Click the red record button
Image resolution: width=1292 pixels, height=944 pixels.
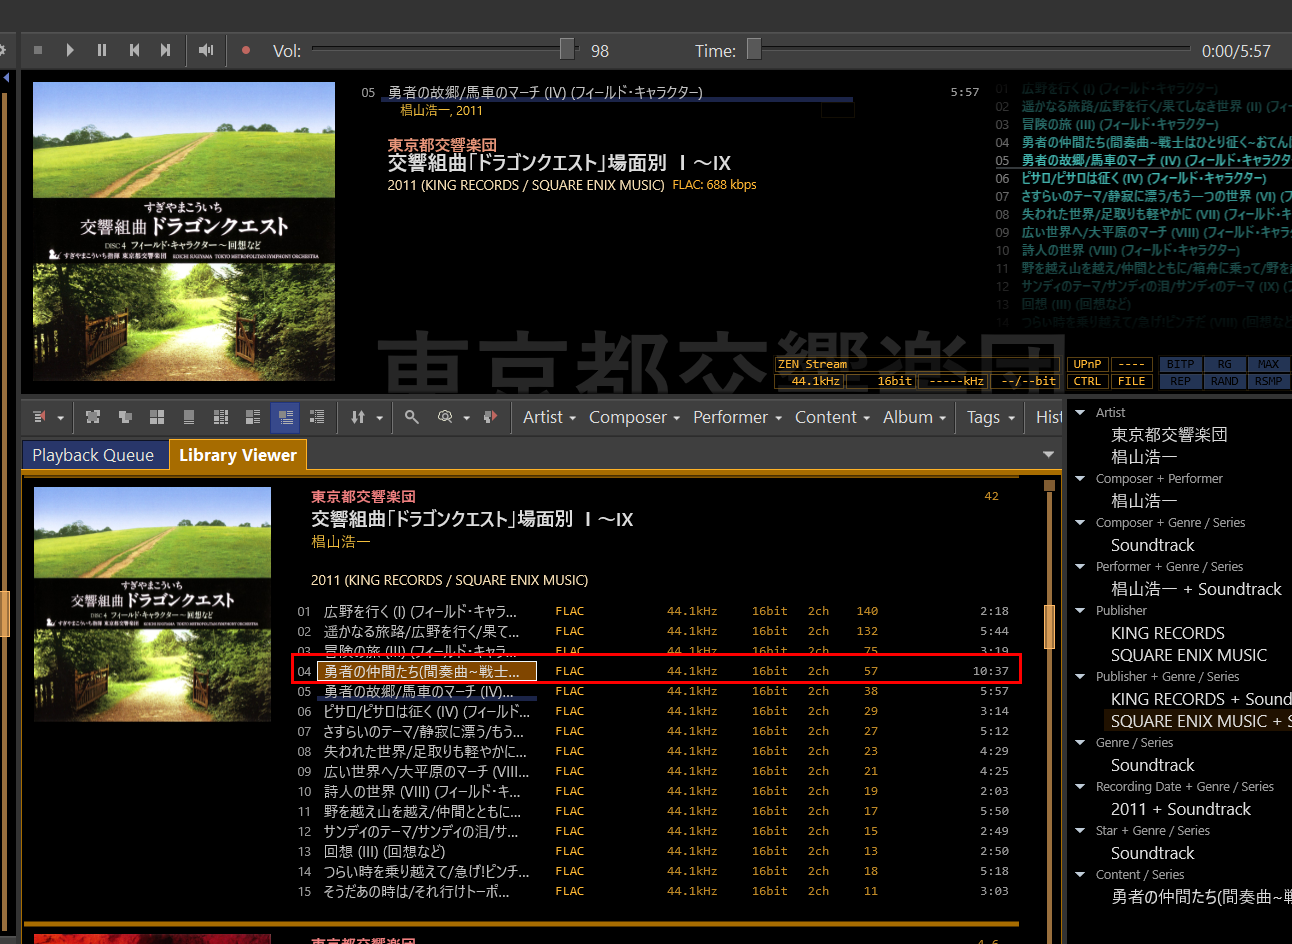(246, 50)
